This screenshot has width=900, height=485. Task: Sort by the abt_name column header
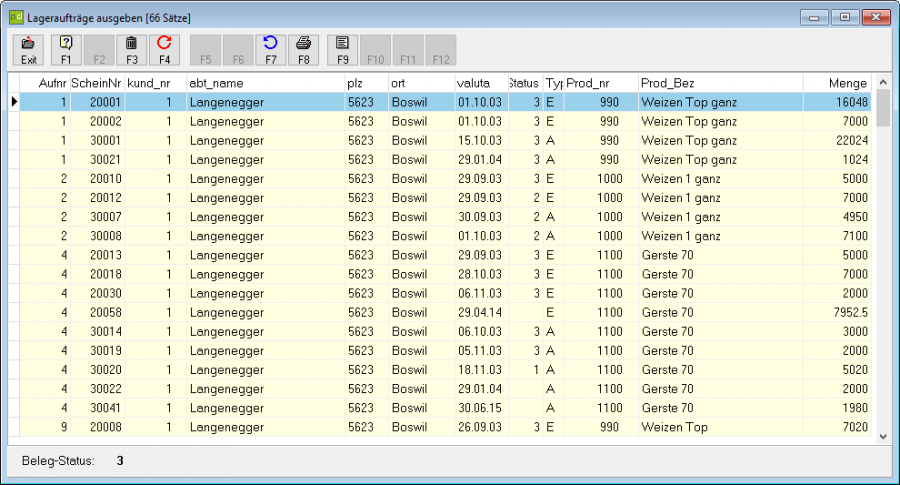266,83
